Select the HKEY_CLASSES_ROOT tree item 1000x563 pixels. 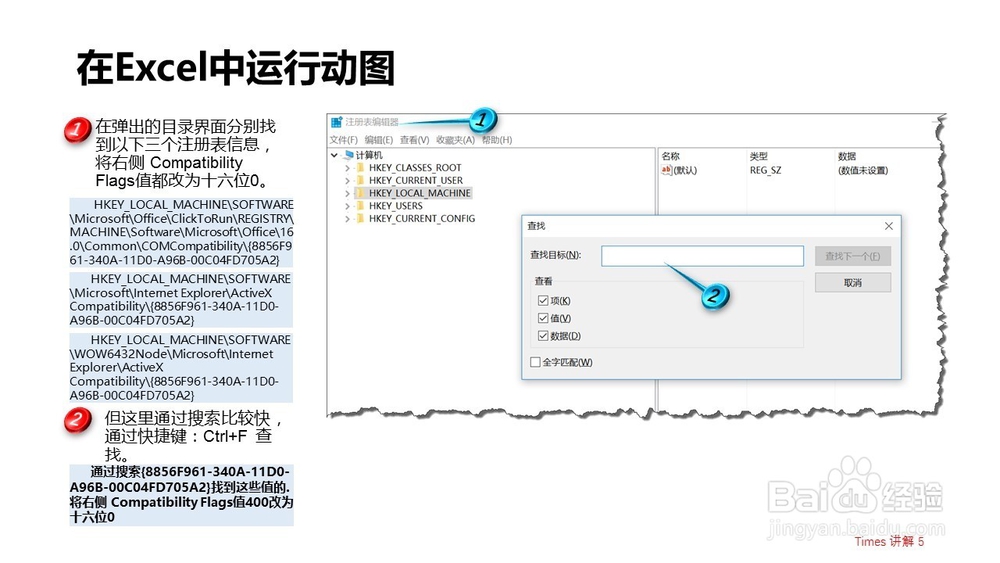415,168
